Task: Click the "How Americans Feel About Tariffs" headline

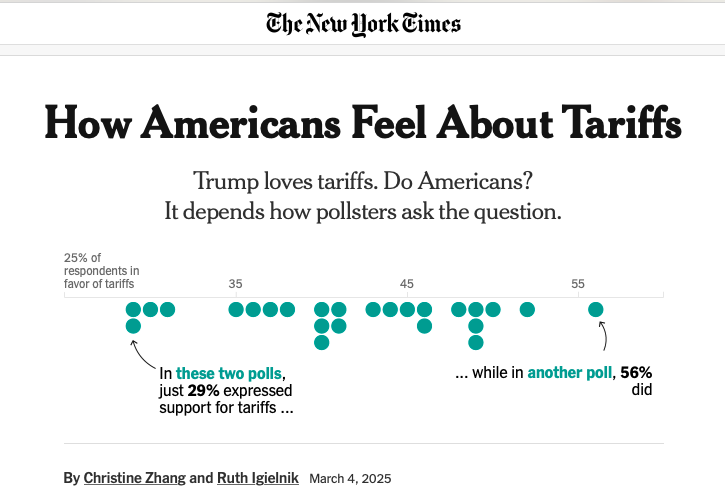Action: 363,124
